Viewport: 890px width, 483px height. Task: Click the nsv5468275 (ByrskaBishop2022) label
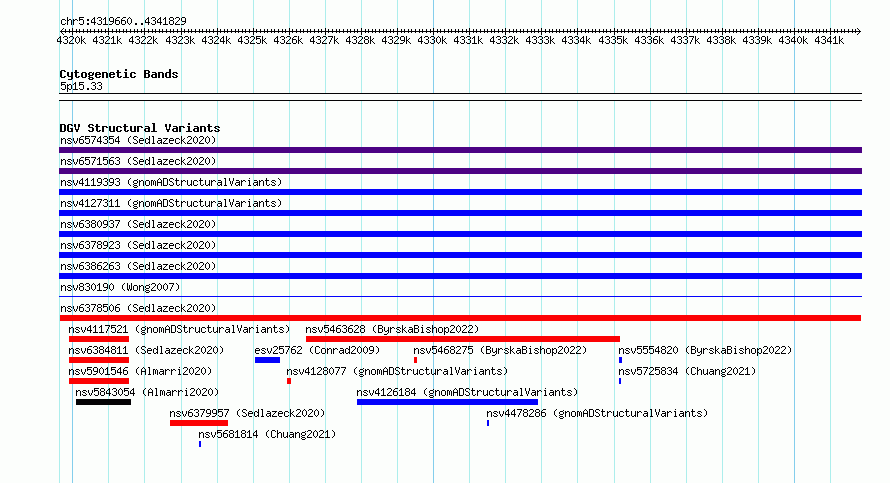(500, 350)
